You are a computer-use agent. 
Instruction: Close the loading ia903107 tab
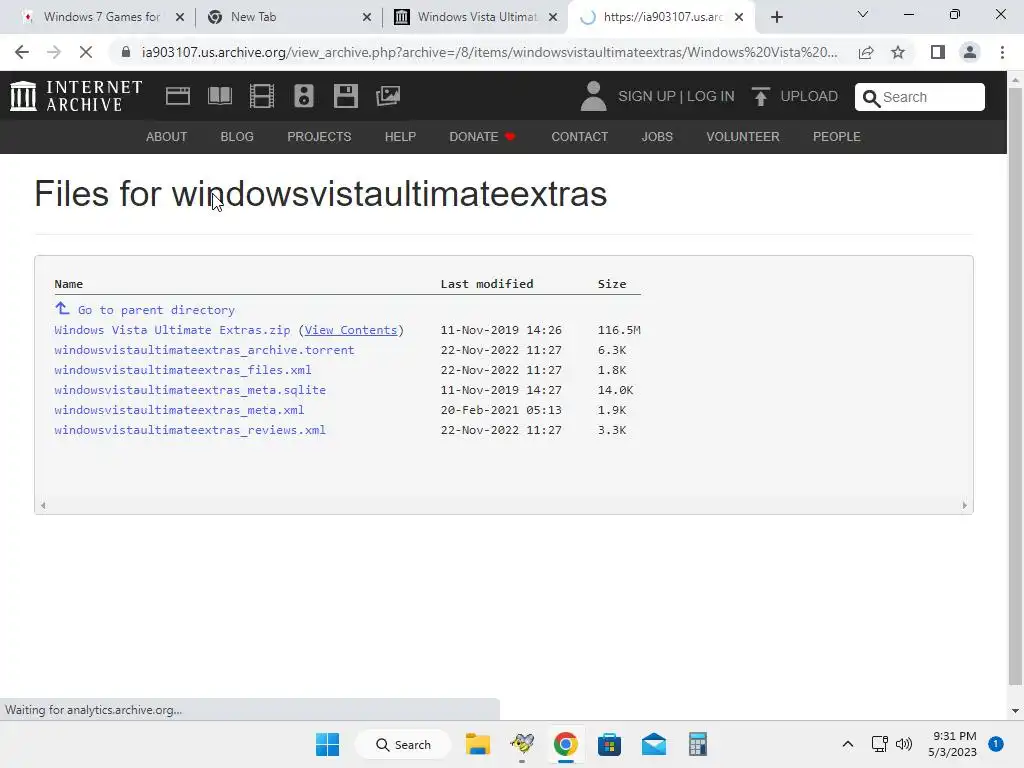click(739, 17)
